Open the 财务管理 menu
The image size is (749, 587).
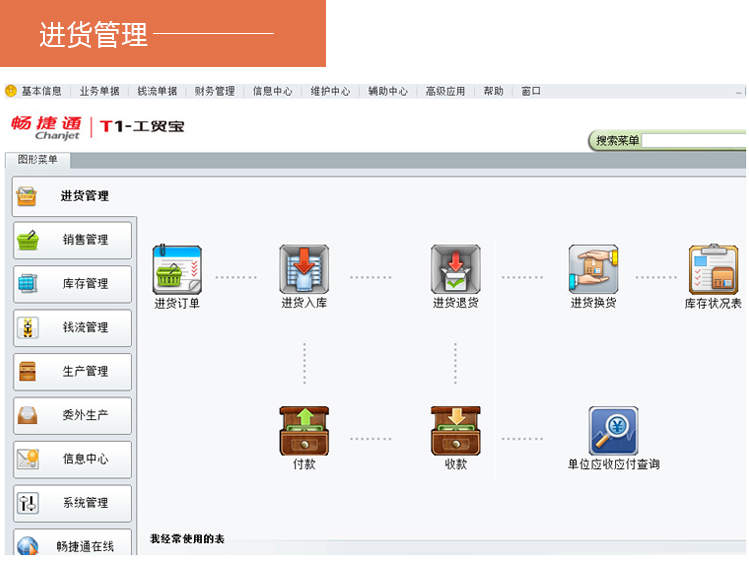214,91
